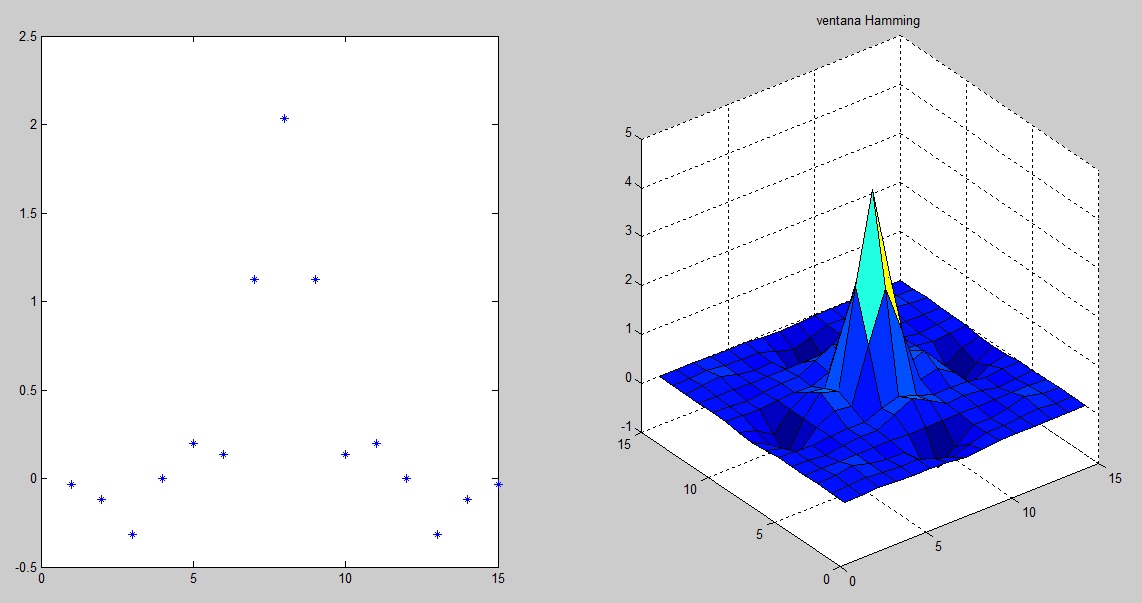
Task: Select the cyan face of the surface peak
Action: coord(872,265)
